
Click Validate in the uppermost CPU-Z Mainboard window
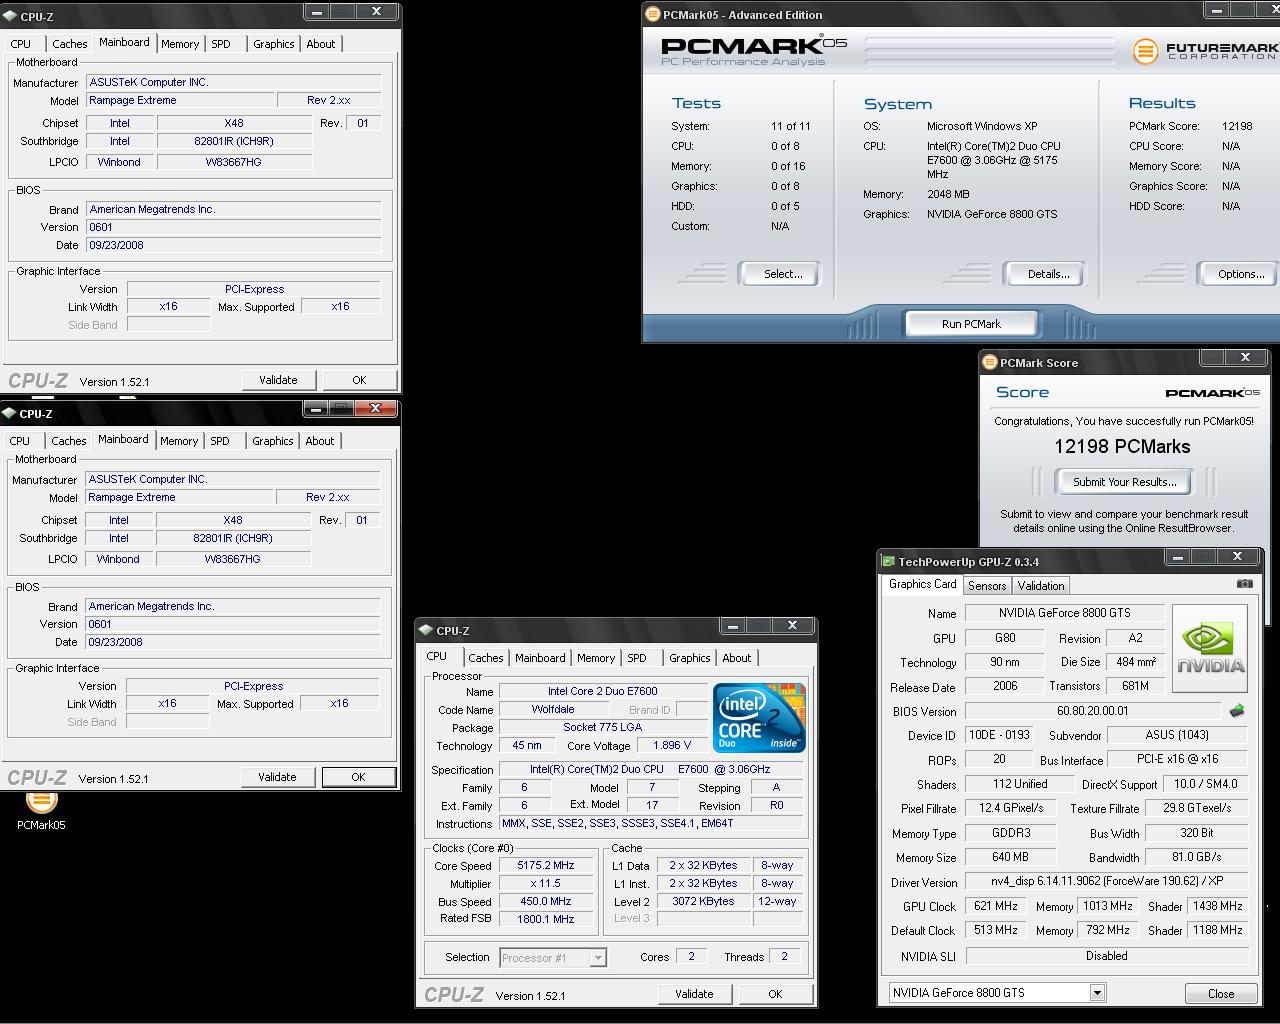coord(278,380)
